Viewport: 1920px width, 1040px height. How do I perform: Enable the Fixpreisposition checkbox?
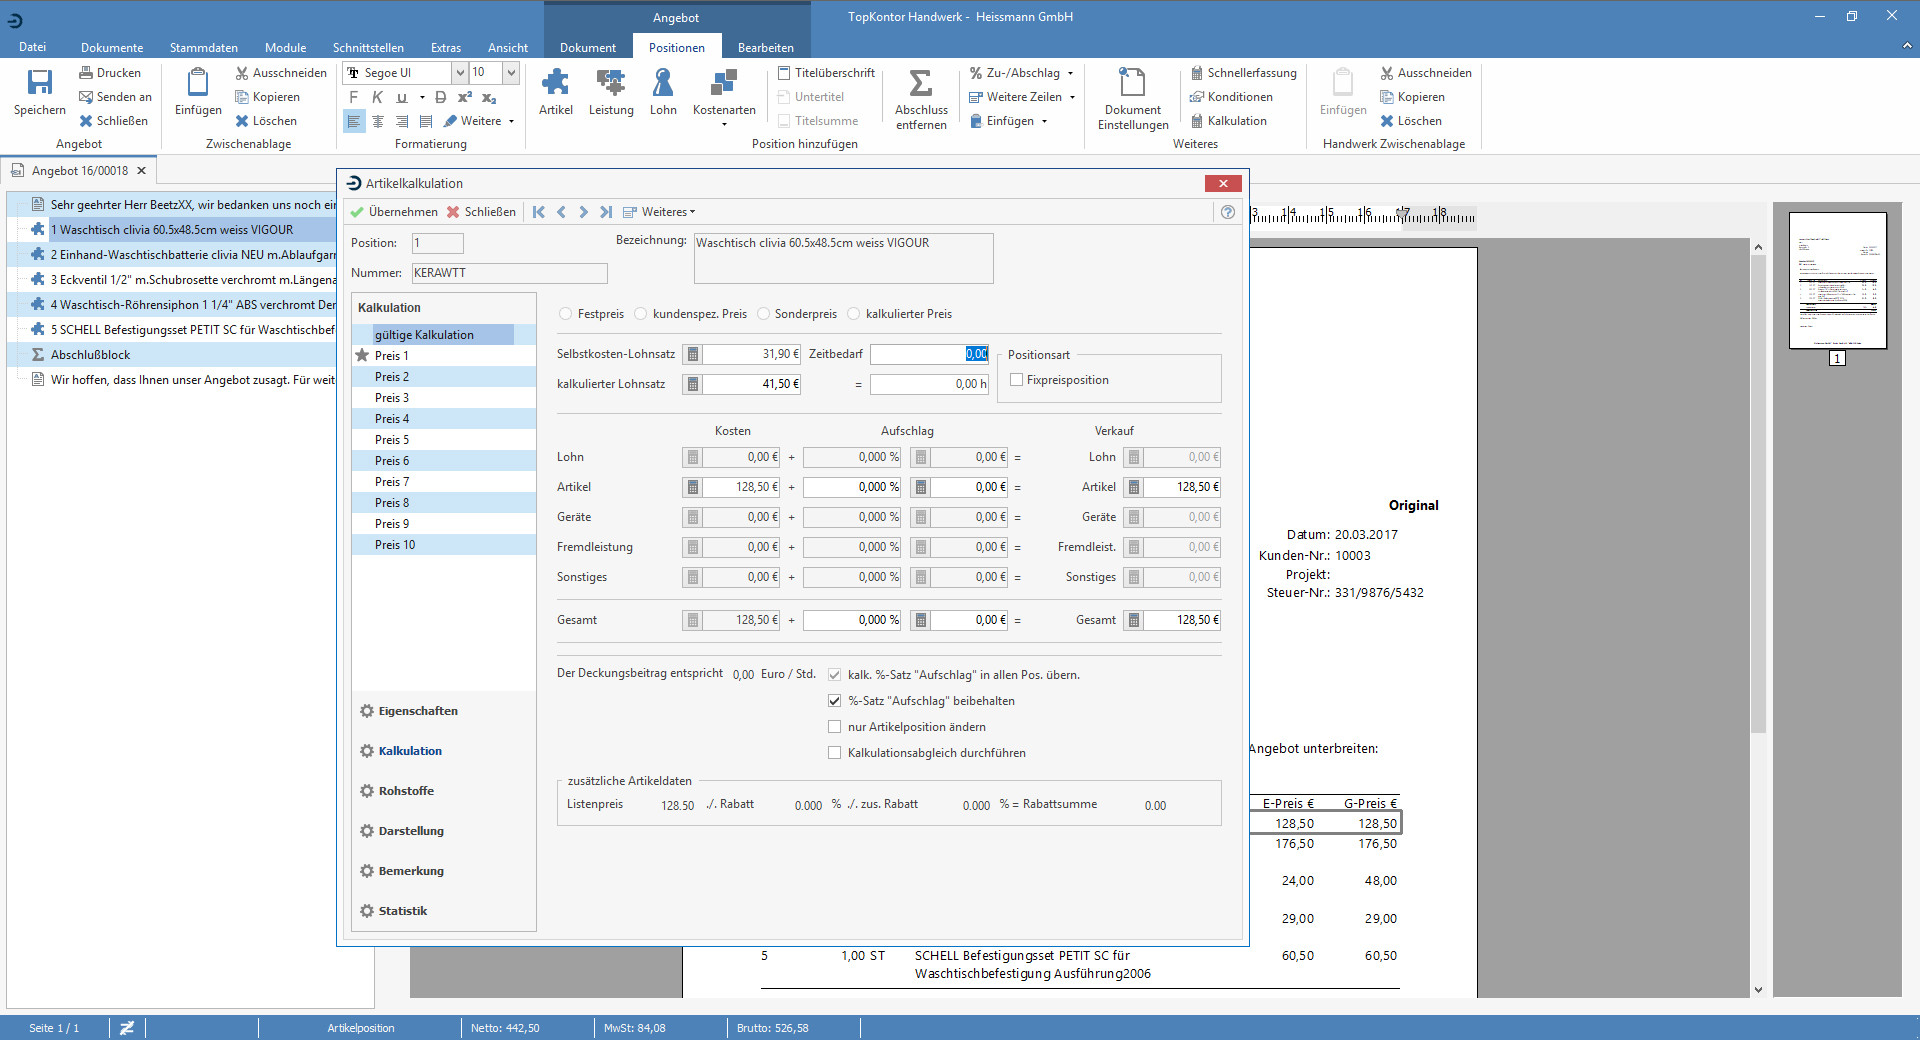tap(1017, 380)
